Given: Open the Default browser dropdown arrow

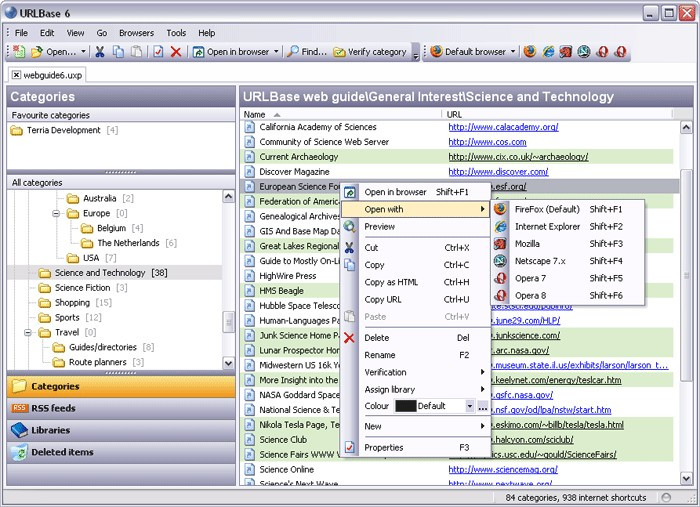Looking at the screenshot, I should [513, 52].
